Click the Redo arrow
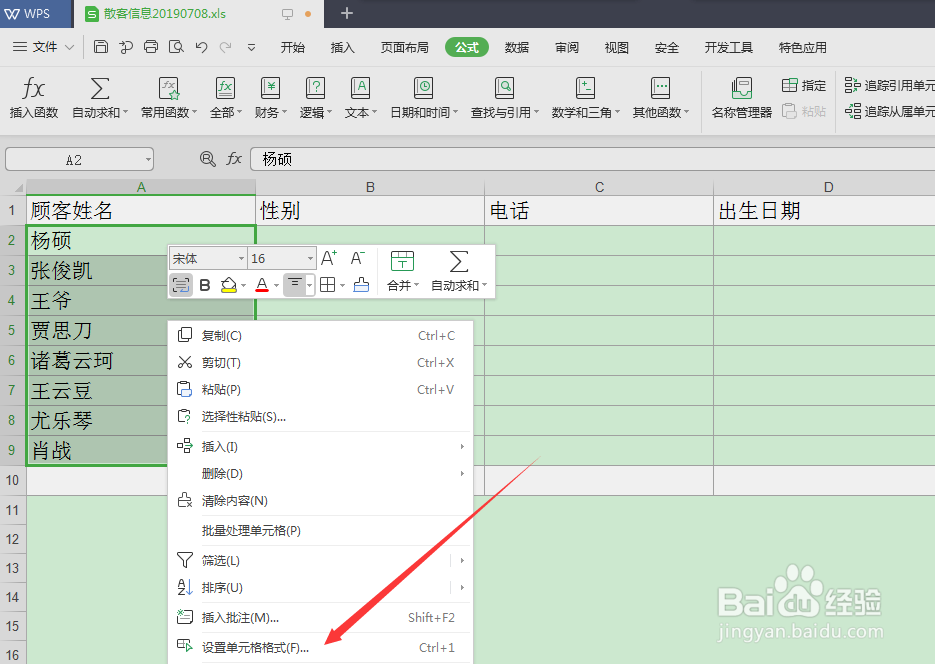This screenshot has width=935, height=664. [225, 47]
